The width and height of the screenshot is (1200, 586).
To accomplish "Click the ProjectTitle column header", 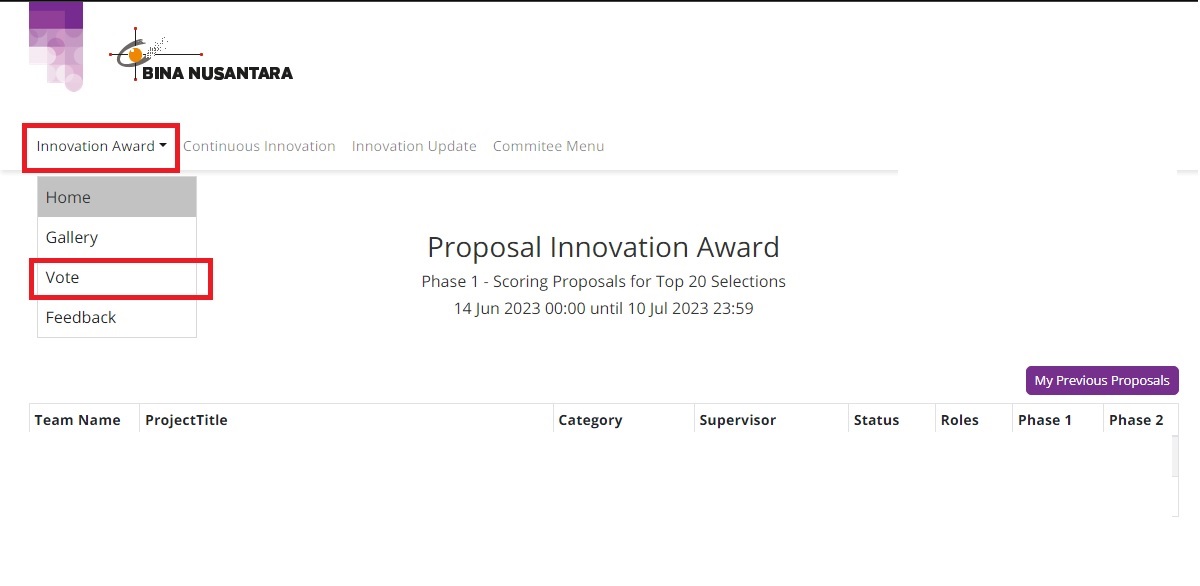I will pyautogui.click(x=186, y=420).
